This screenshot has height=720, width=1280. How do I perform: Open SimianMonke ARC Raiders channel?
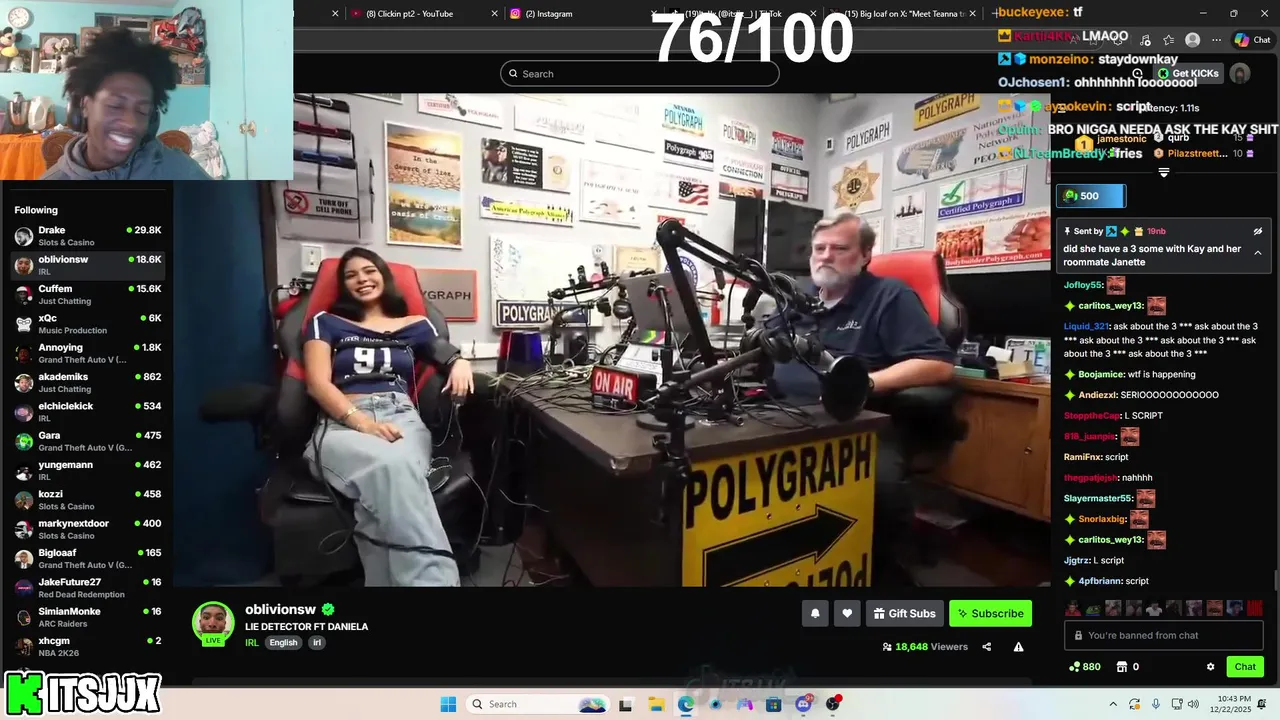click(88, 617)
